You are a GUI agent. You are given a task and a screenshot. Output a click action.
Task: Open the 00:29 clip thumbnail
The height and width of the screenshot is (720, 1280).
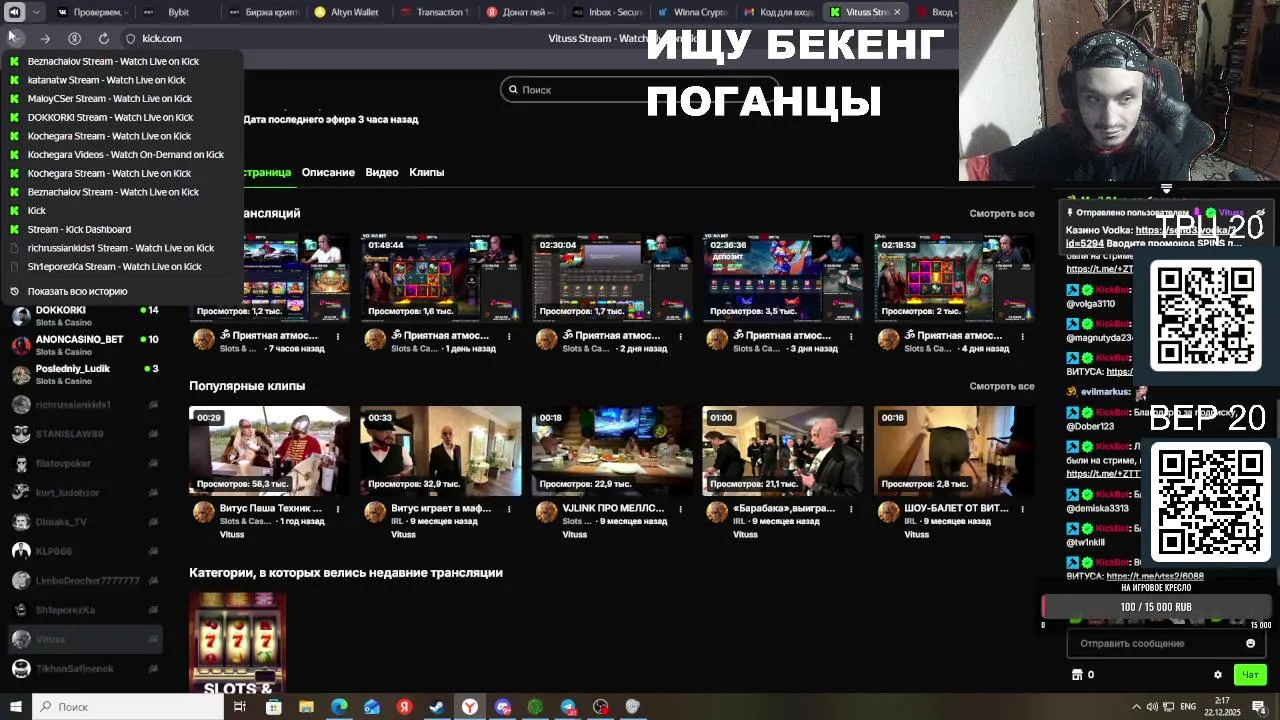coord(269,451)
